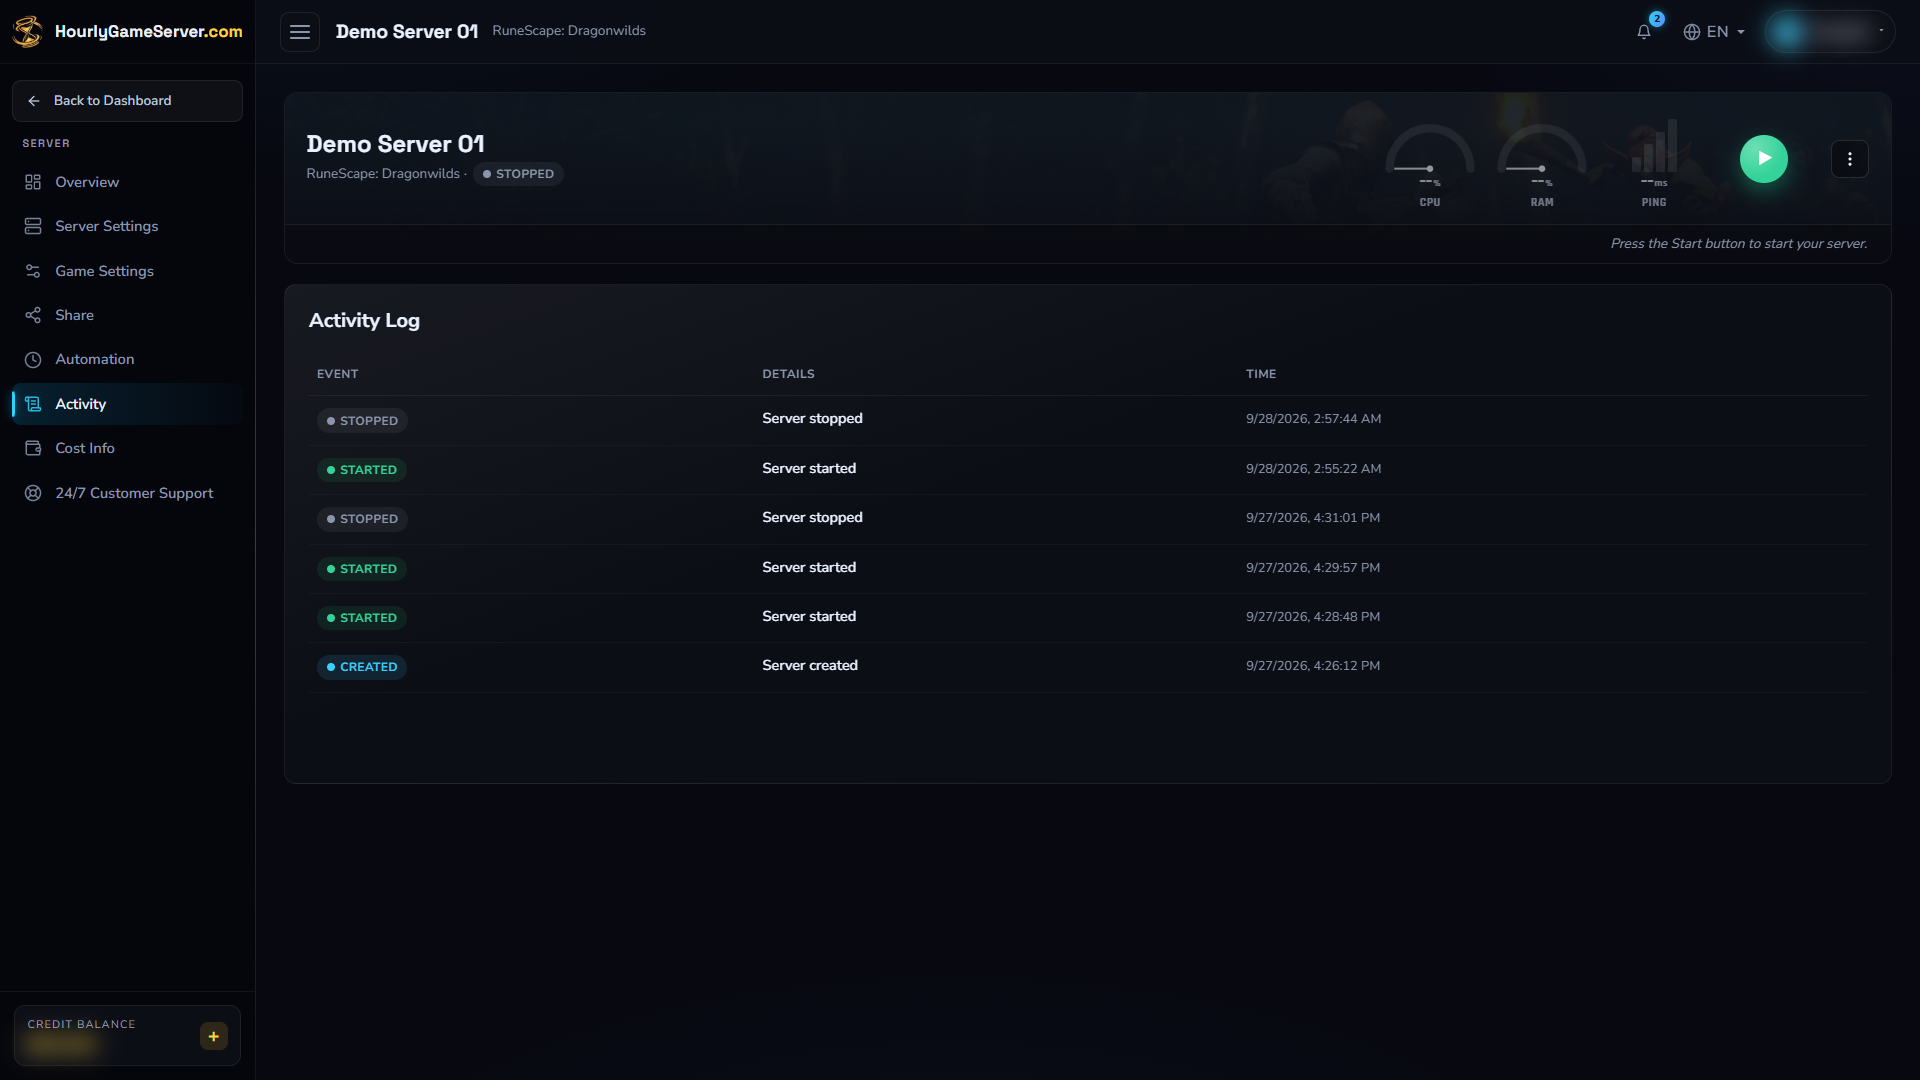Open the three-dot server options menu

click(1849, 159)
